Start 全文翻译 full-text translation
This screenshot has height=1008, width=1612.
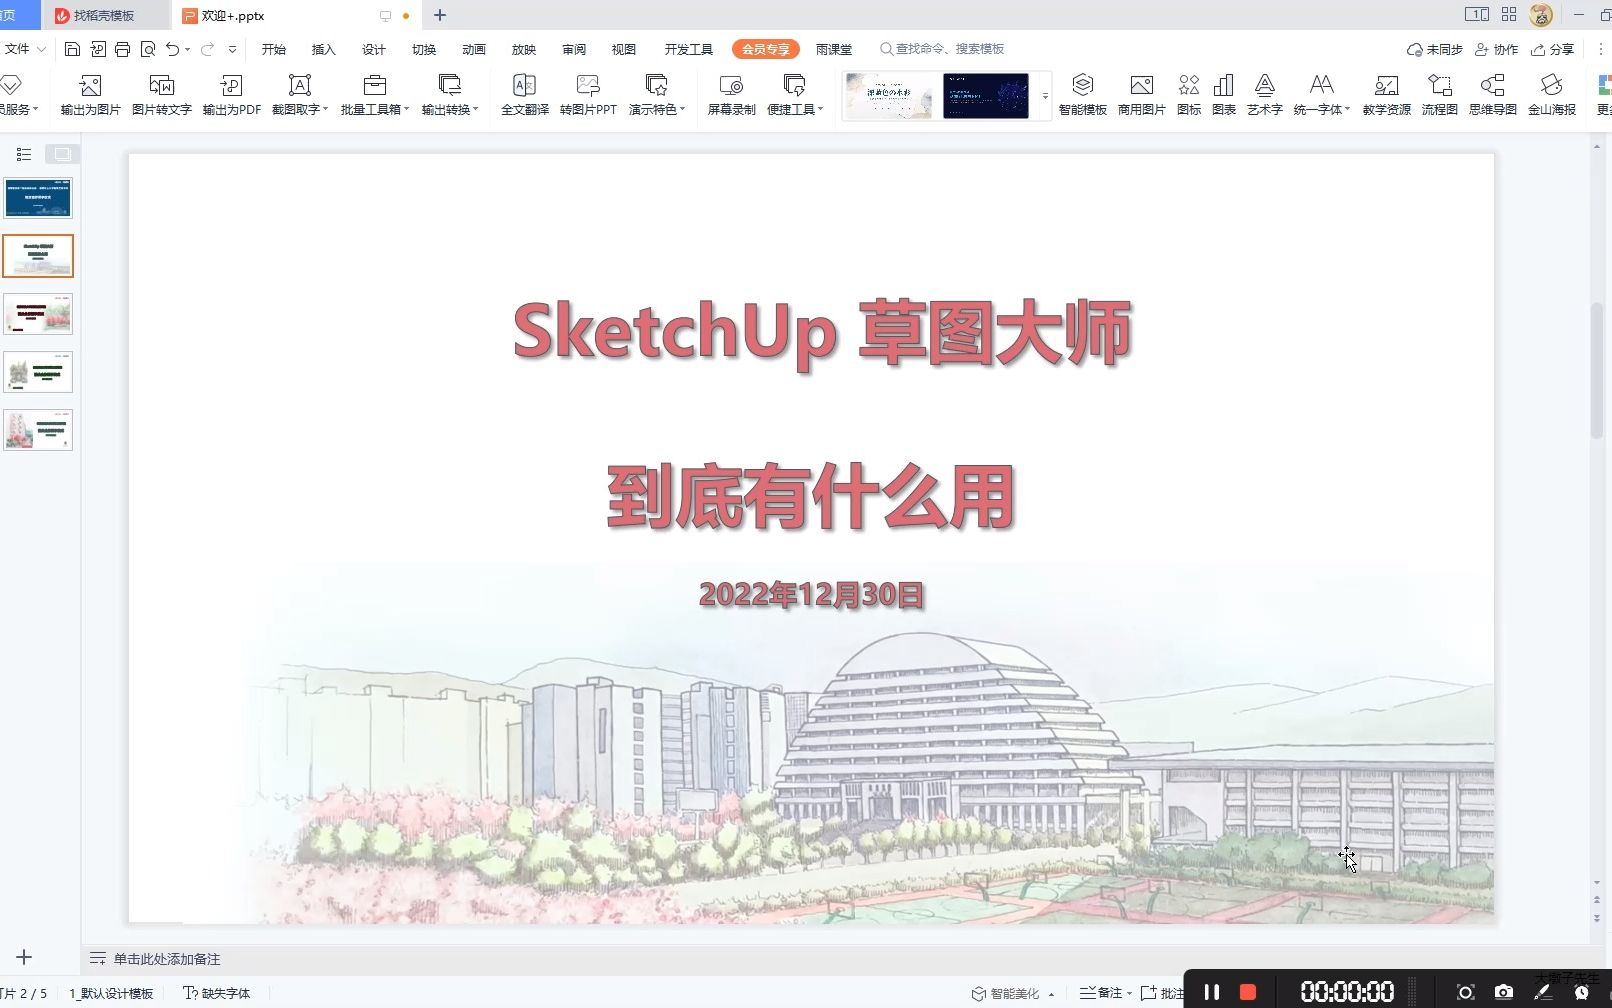[x=524, y=95]
